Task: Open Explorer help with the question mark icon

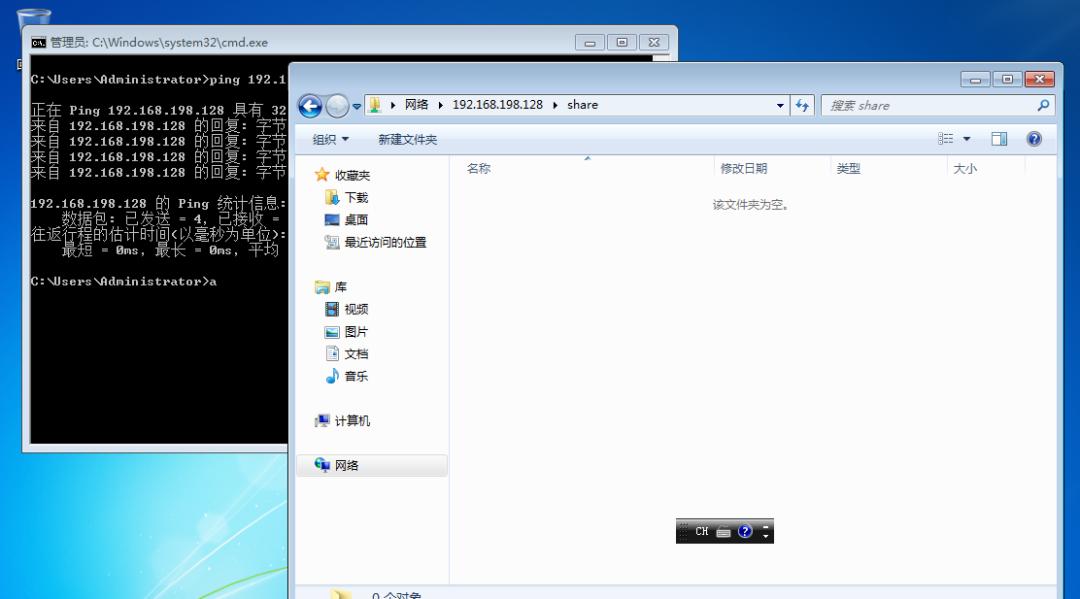Action: (x=1034, y=139)
